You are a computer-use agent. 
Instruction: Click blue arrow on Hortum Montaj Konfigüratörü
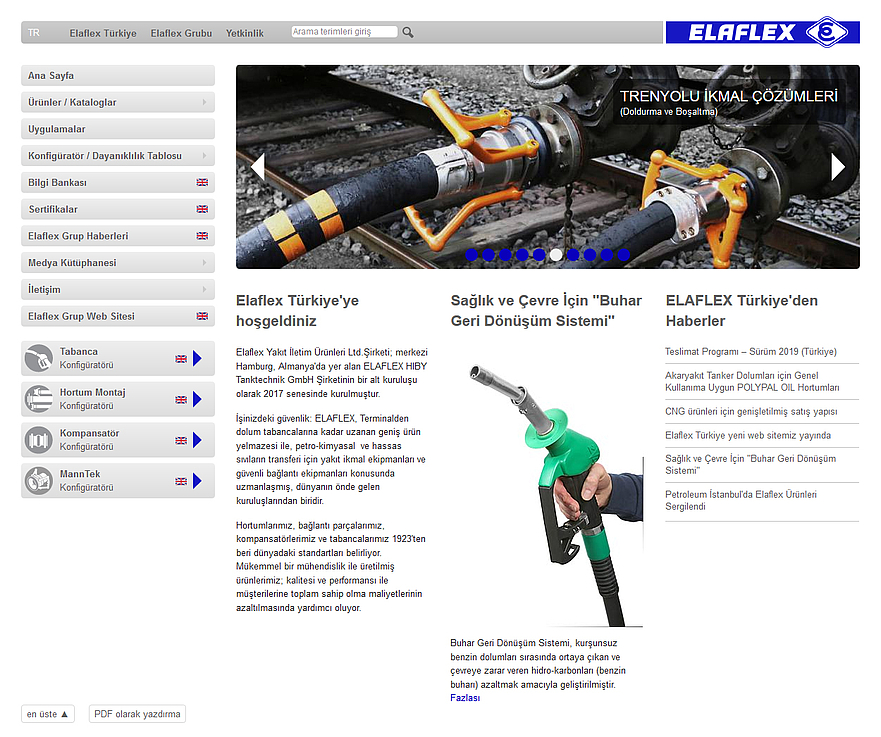[197, 399]
